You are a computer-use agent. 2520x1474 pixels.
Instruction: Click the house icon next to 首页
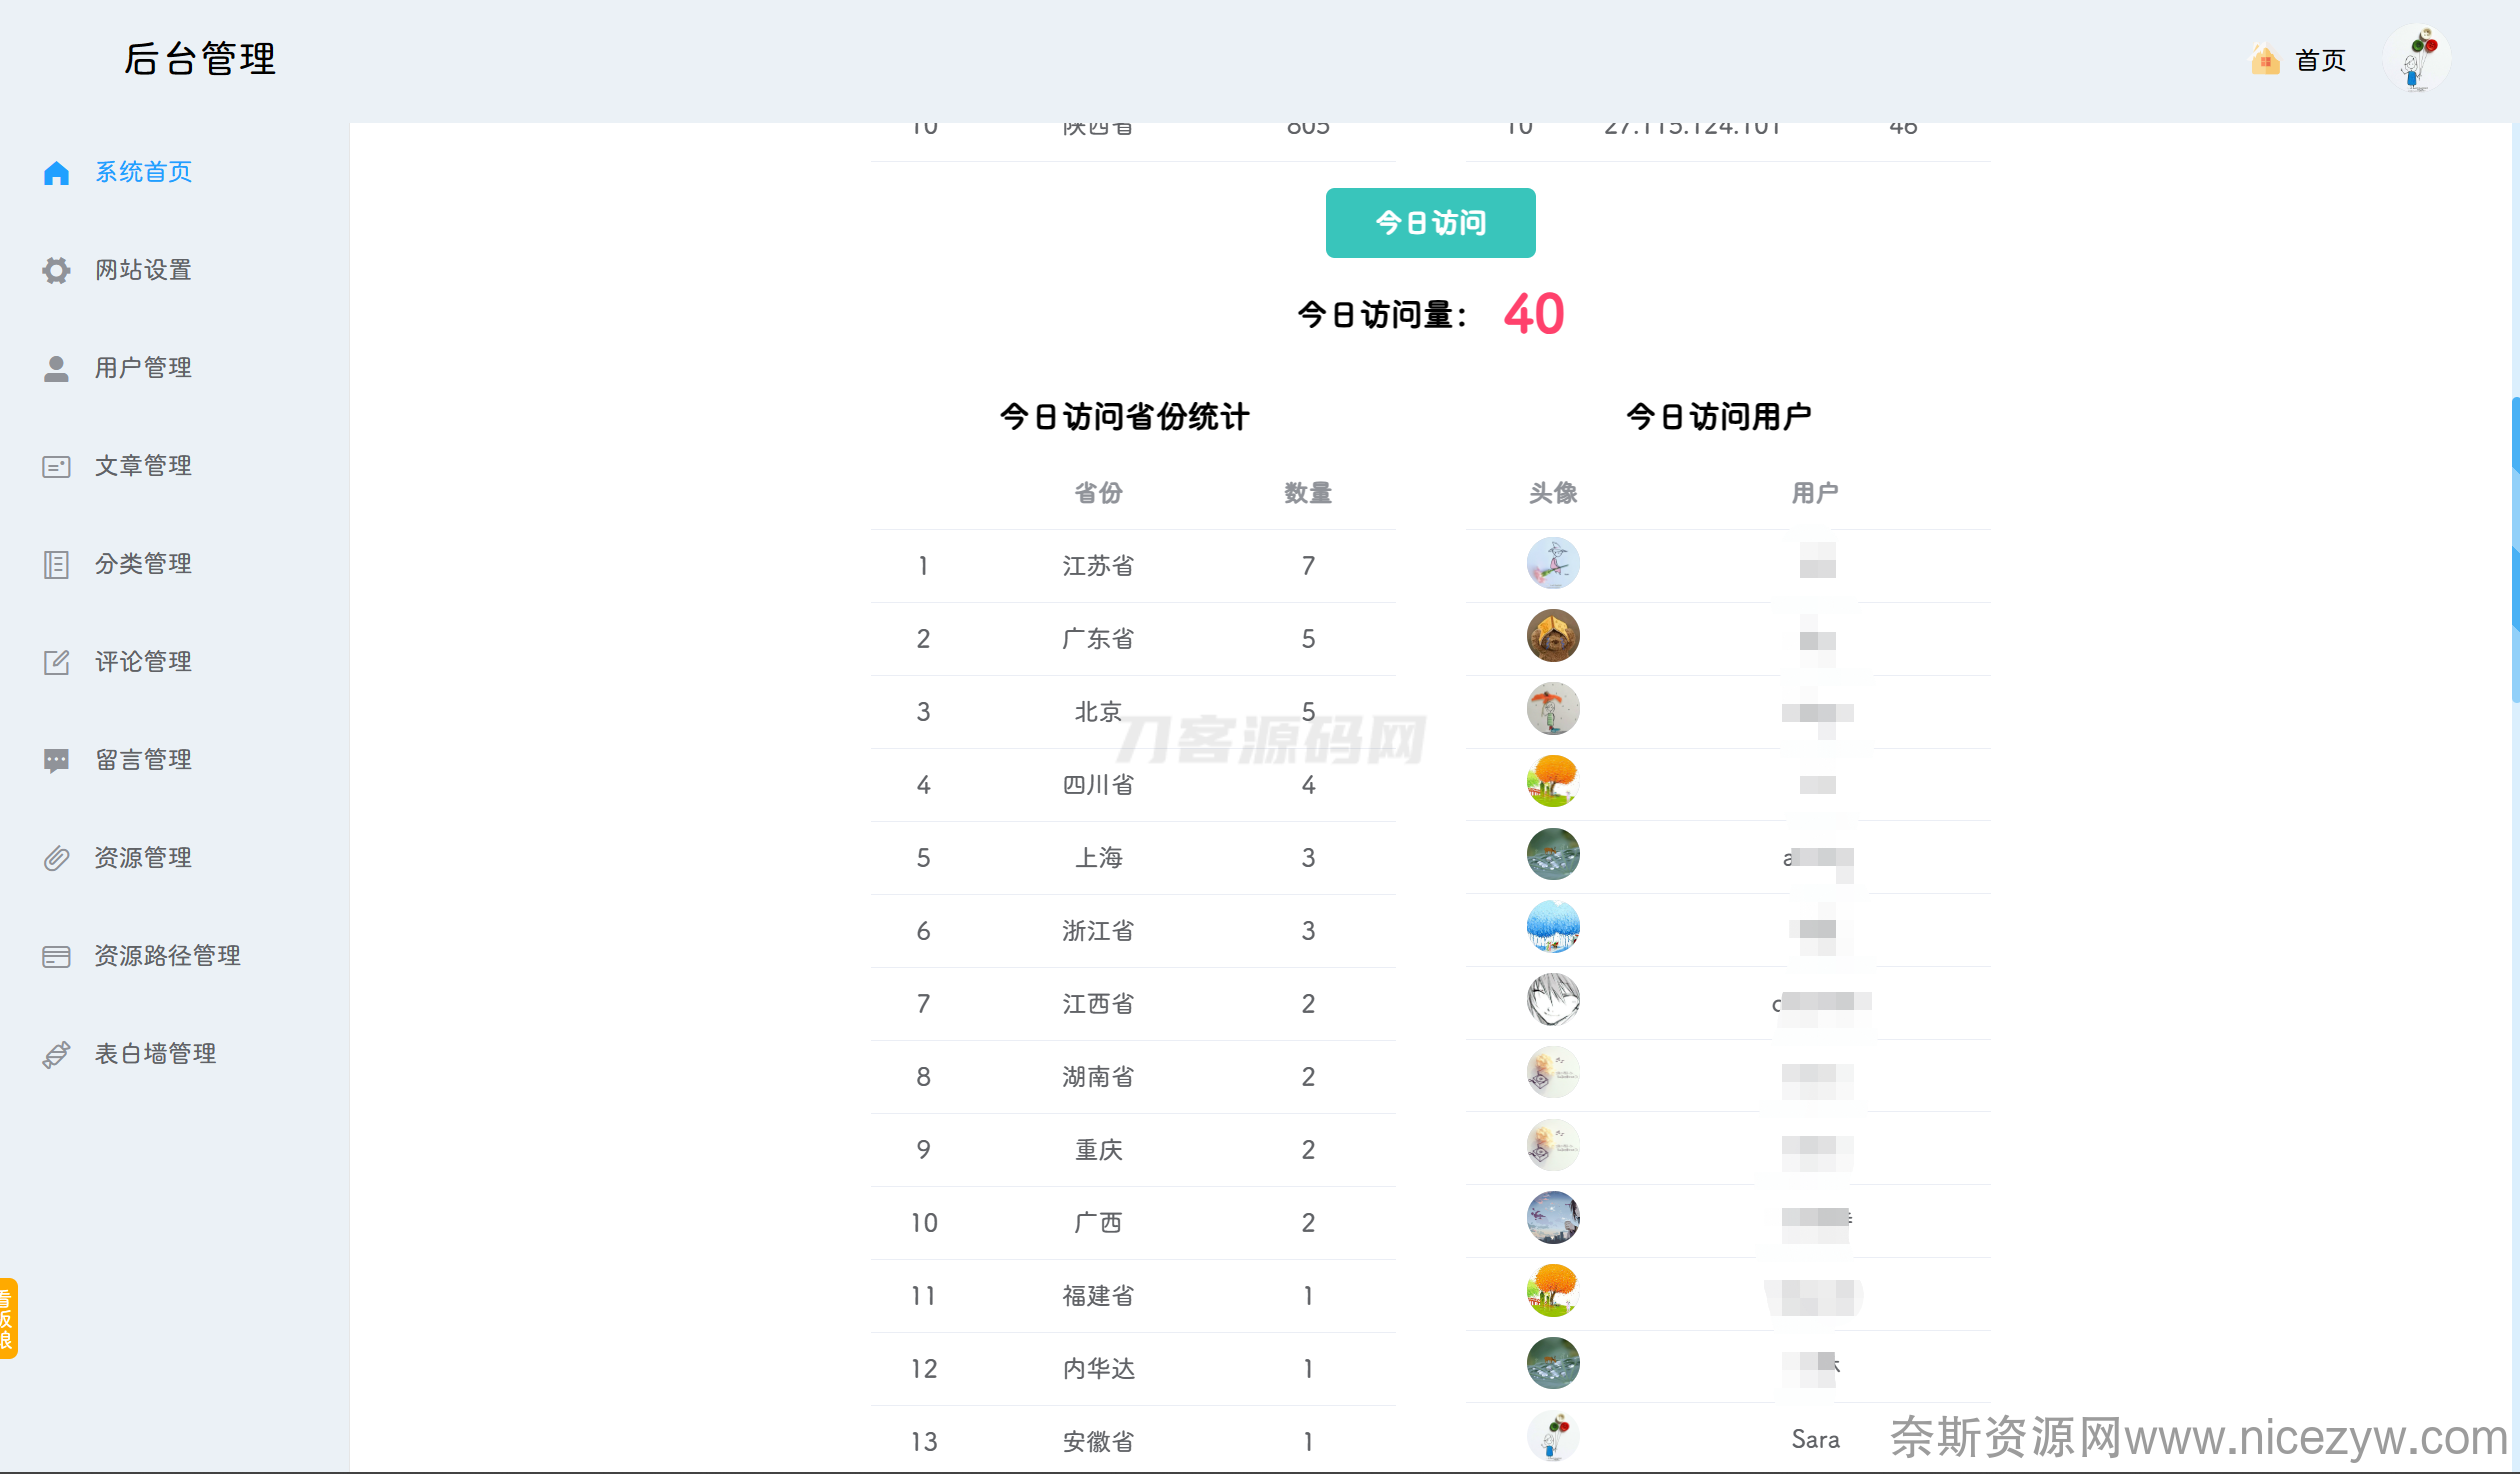click(2265, 60)
